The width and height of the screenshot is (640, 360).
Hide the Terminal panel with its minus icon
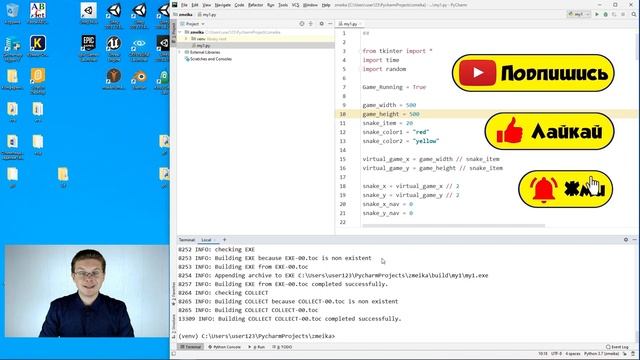pos(634,240)
